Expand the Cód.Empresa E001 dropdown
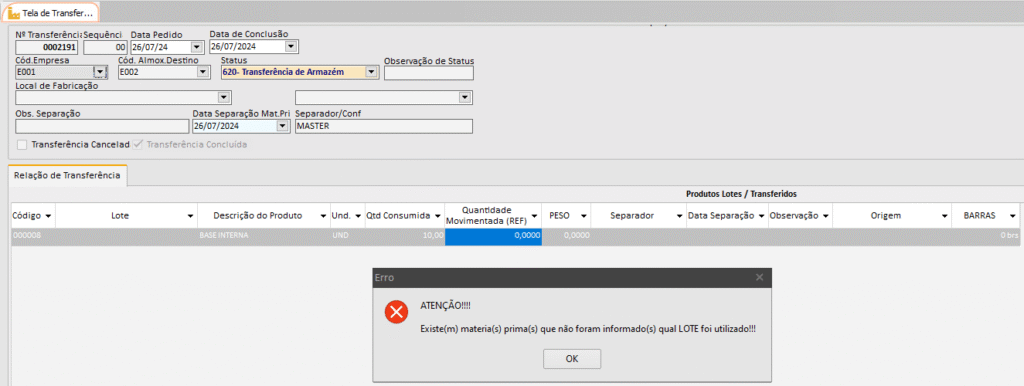Screen dimensions: 1024x386 tap(100, 72)
